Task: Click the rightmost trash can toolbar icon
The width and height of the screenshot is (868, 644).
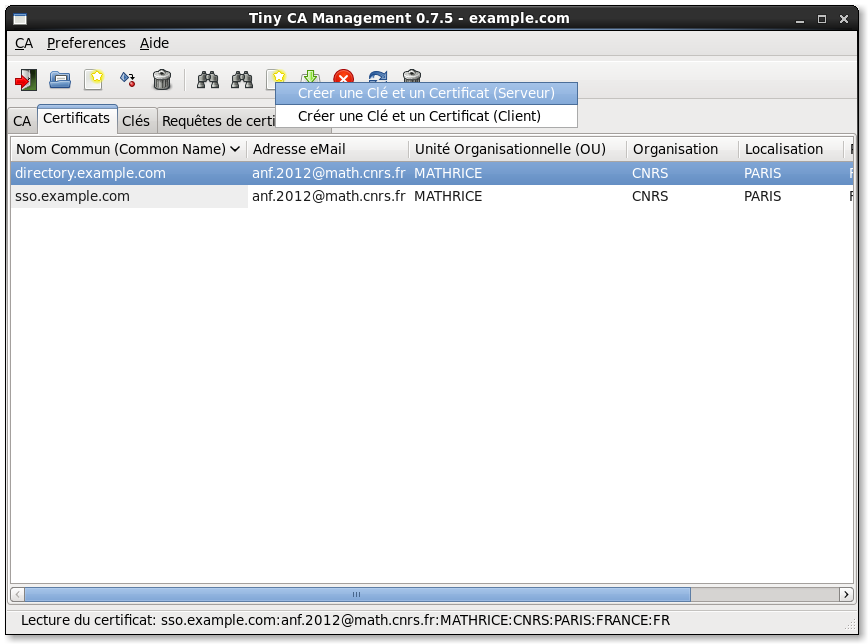Action: 411,78
